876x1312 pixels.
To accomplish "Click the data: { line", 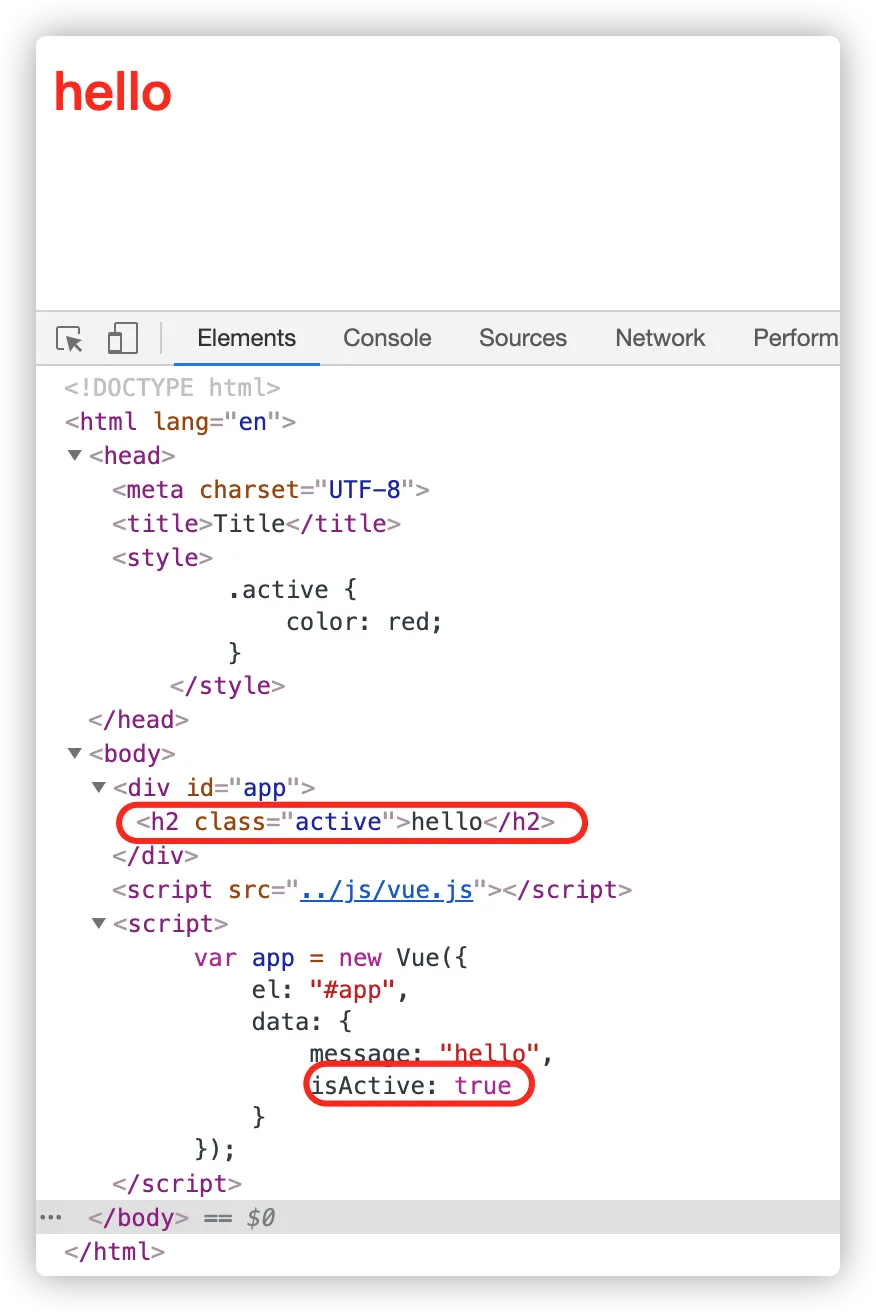I will (301, 1023).
